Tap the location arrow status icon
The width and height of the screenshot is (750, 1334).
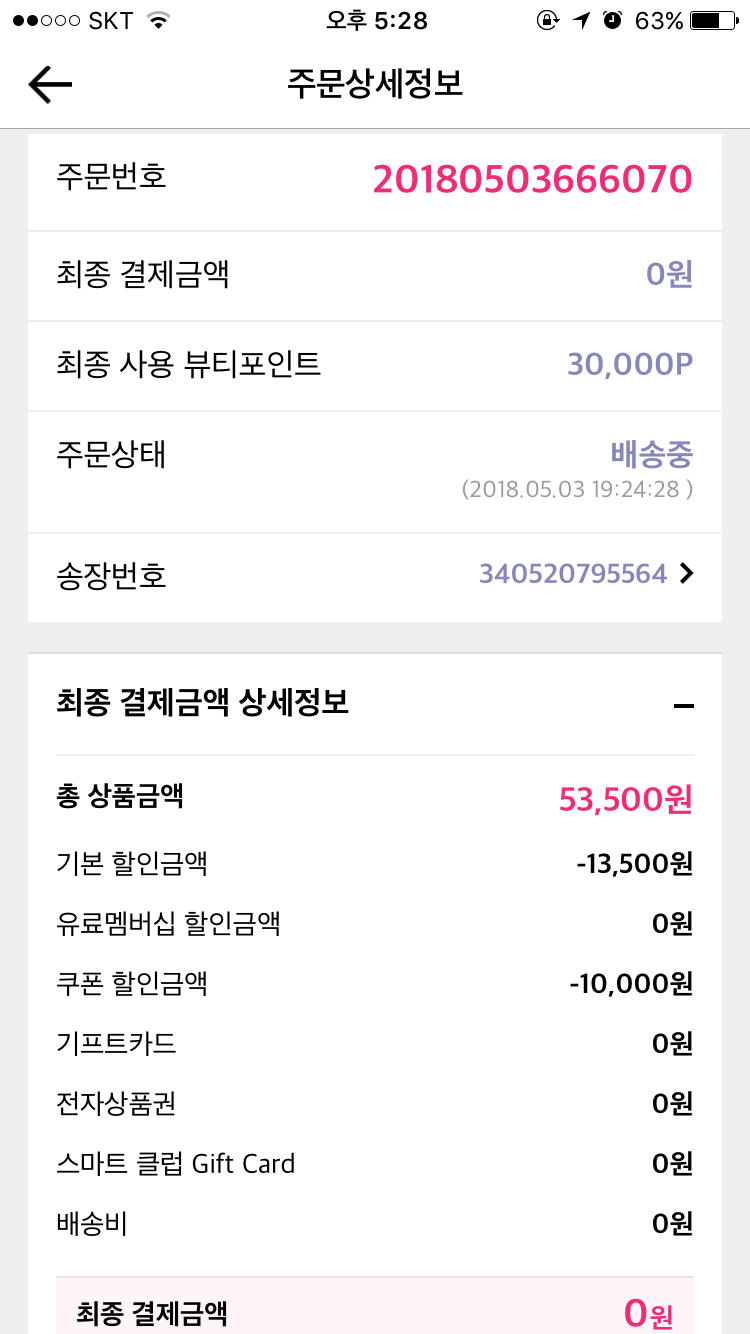(x=582, y=21)
